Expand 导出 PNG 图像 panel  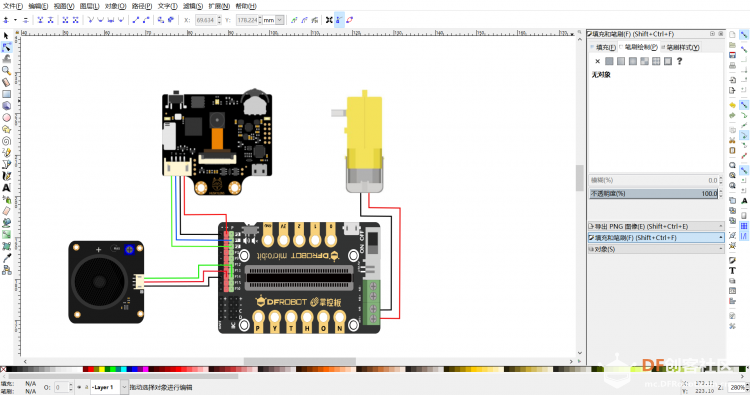tap(656, 226)
